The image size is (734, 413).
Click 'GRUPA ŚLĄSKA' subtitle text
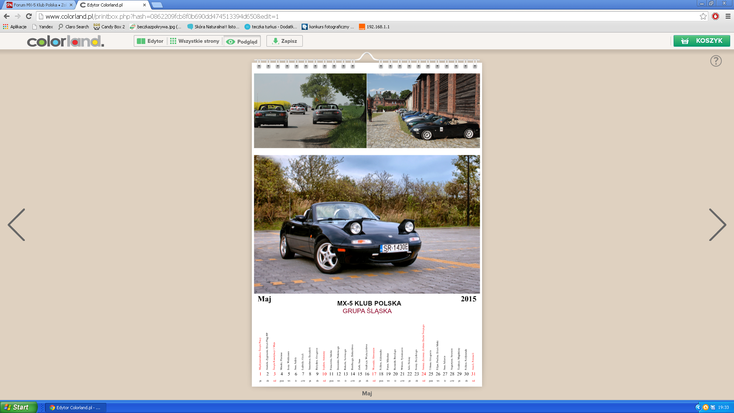[x=367, y=311]
